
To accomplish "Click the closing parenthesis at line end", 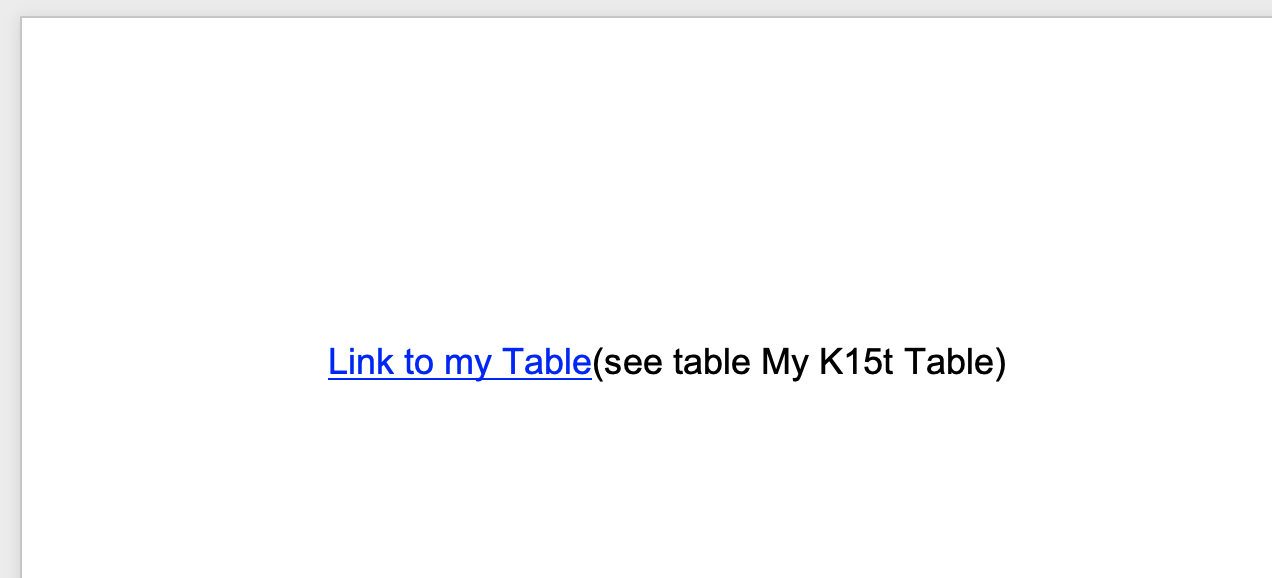I will (1001, 362).
